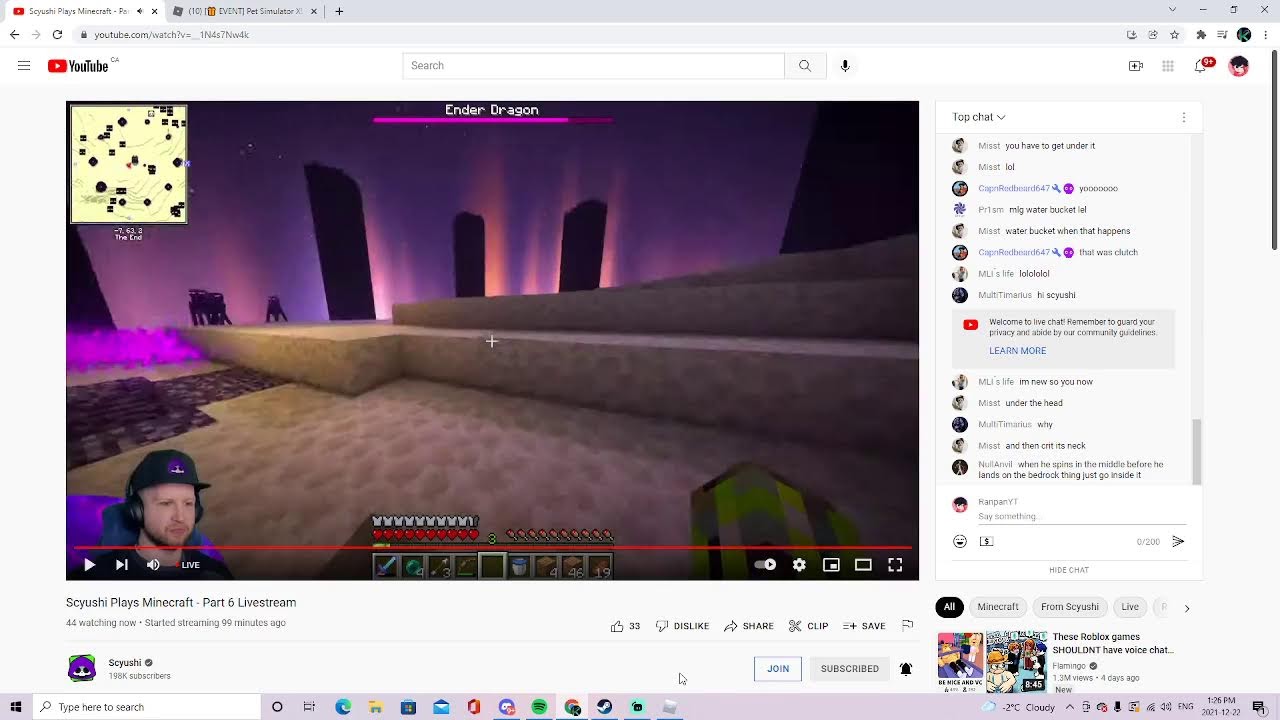This screenshot has height=720, width=1280.
Task: Report the video with the flag icon
Action: coord(908,626)
